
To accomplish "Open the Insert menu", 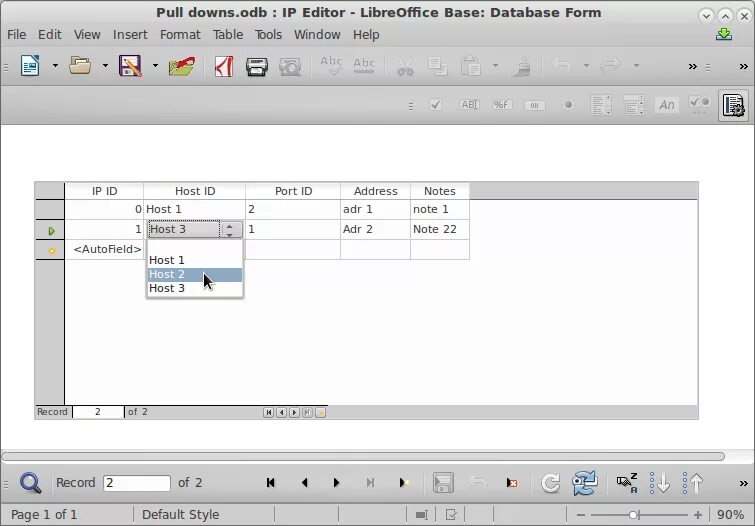I will tap(130, 35).
